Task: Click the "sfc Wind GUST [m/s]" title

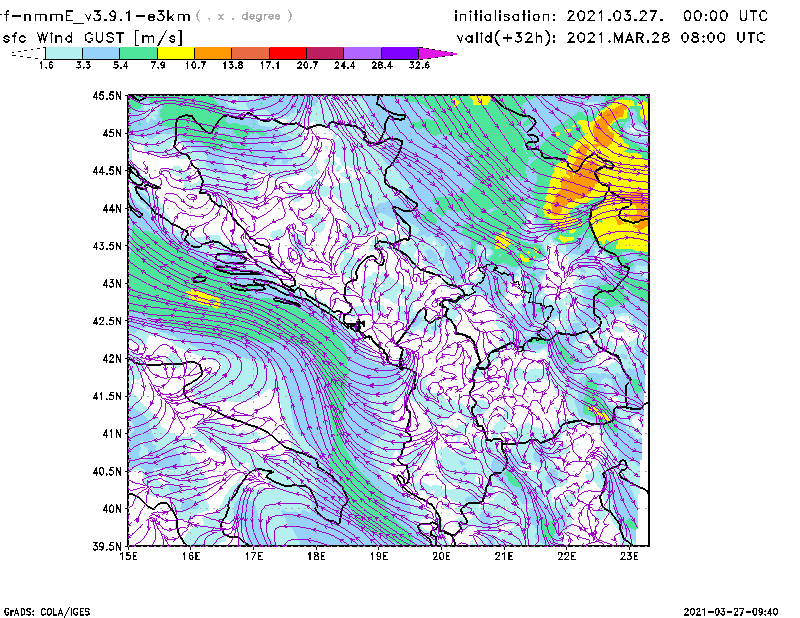Action: [x=92, y=38]
